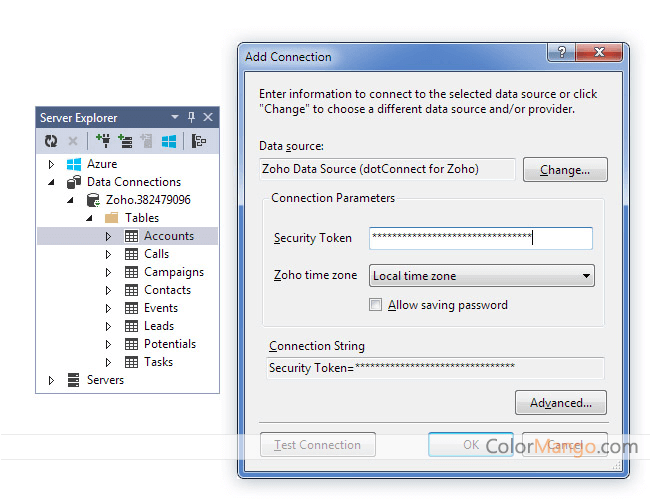The width and height of the screenshot is (650, 500).
Task: Click the Calls table grid icon
Action: (131, 254)
